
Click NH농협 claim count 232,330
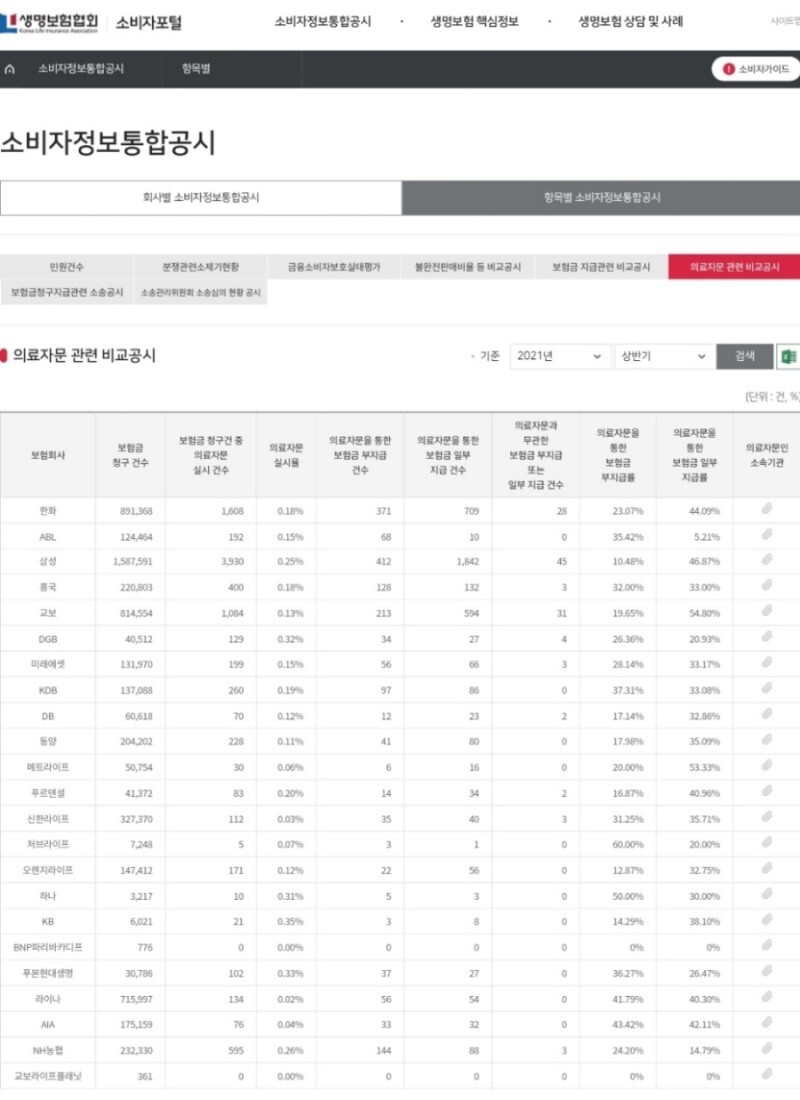click(136, 1050)
